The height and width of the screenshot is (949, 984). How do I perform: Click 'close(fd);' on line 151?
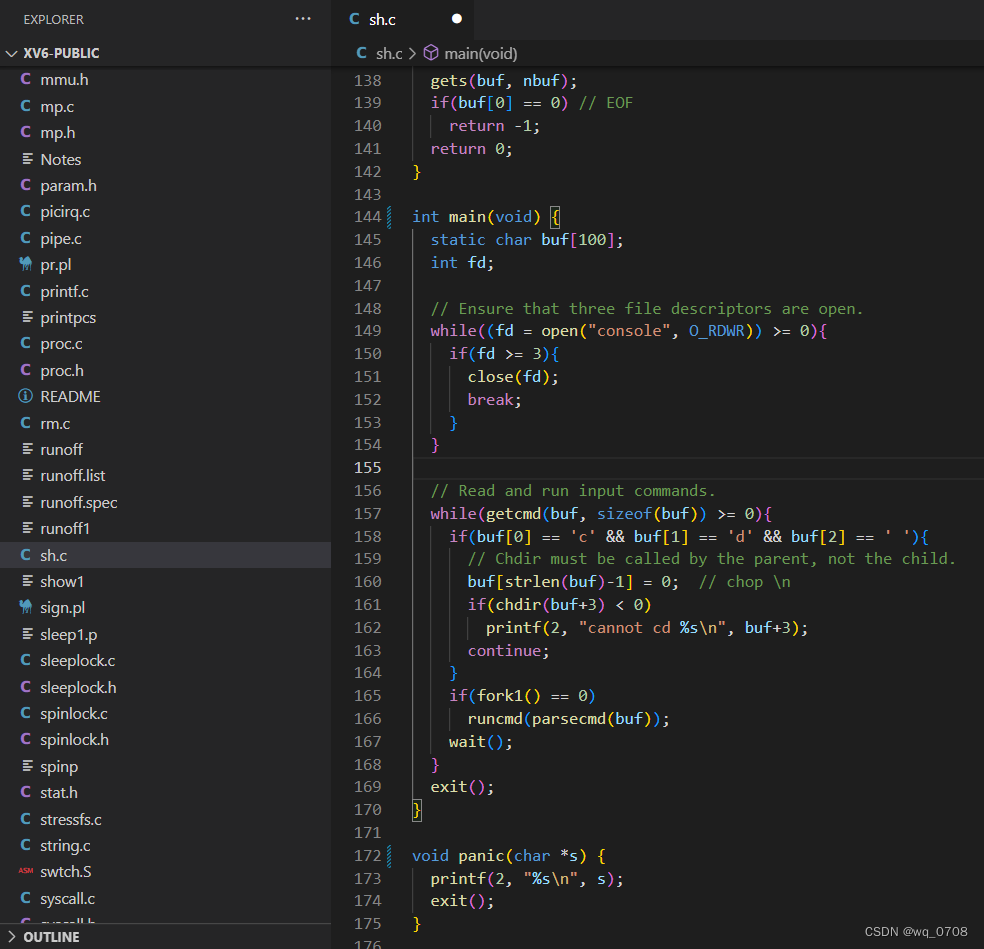click(x=513, y=377)
